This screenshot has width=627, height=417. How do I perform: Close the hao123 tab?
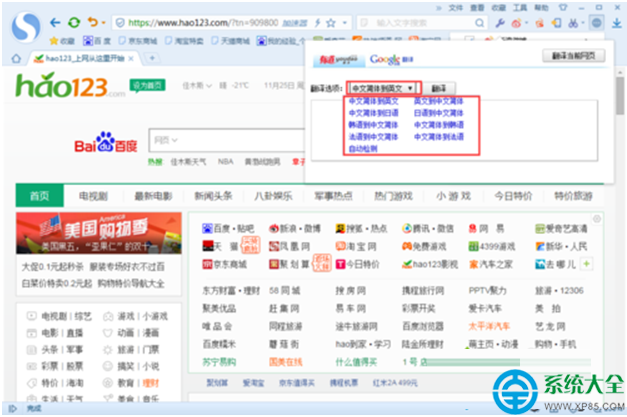tap(131, 59)
